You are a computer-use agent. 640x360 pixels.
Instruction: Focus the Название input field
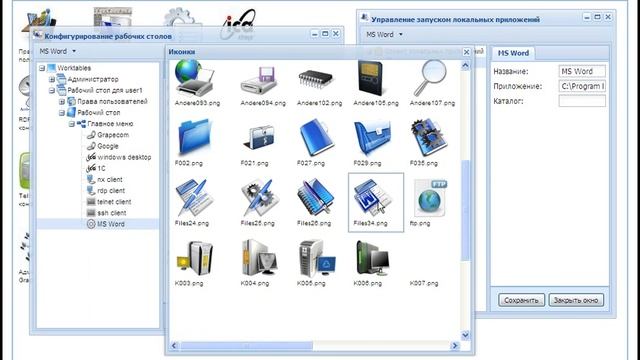582,71
